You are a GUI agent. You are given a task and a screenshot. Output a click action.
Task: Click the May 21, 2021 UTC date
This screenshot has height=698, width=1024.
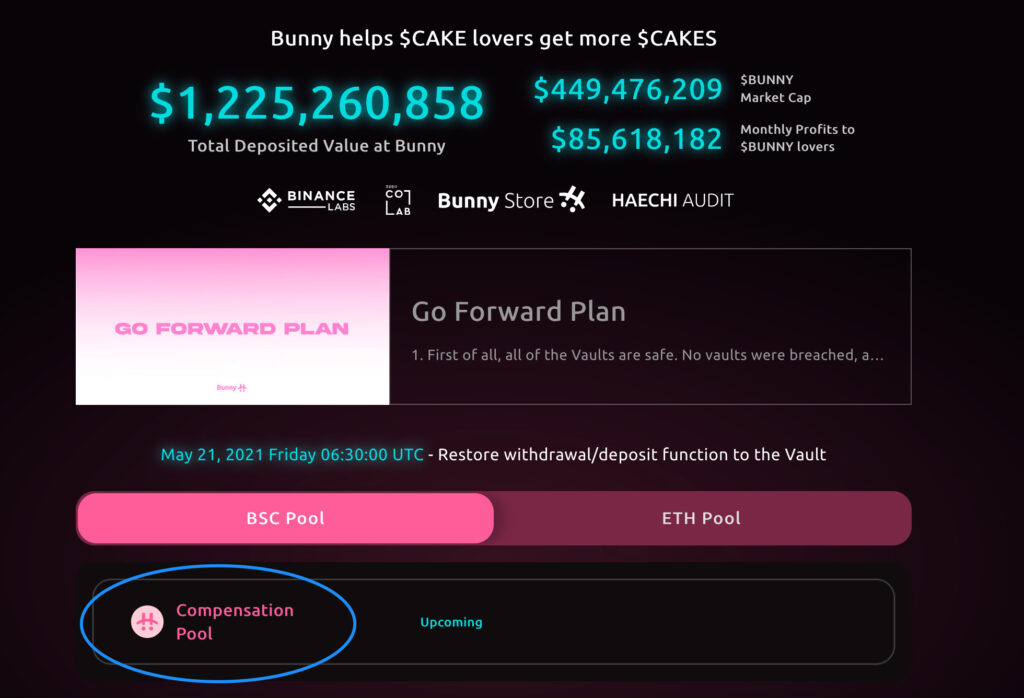(292, 454)
